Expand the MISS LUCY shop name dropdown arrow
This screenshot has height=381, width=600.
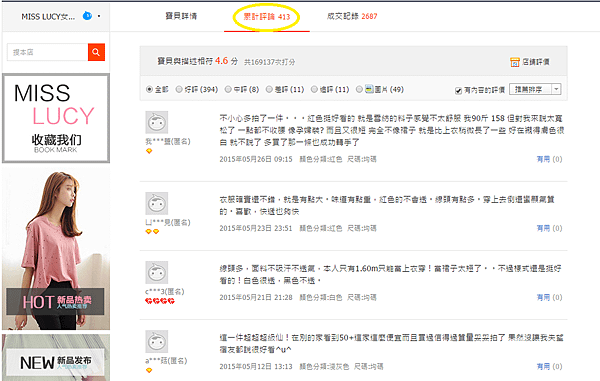pyautogui.click(x=99, y=16)
